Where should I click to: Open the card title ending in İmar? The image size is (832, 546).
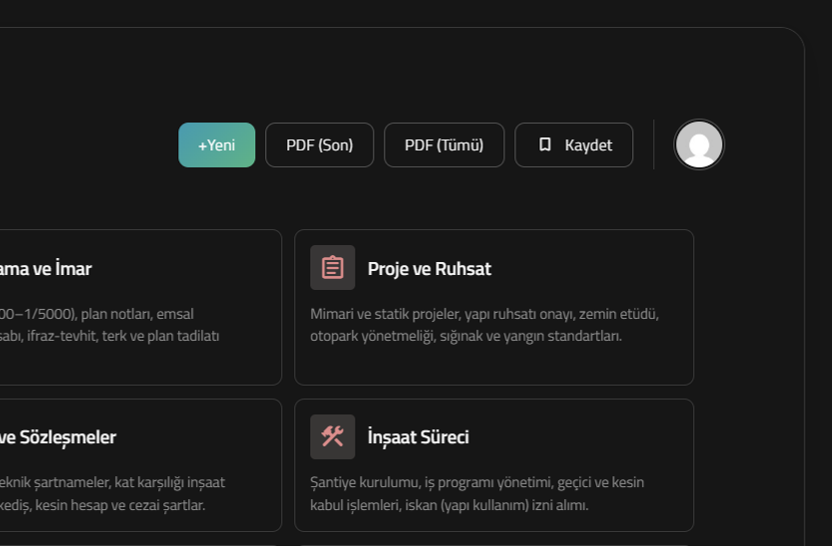point(46,268)
